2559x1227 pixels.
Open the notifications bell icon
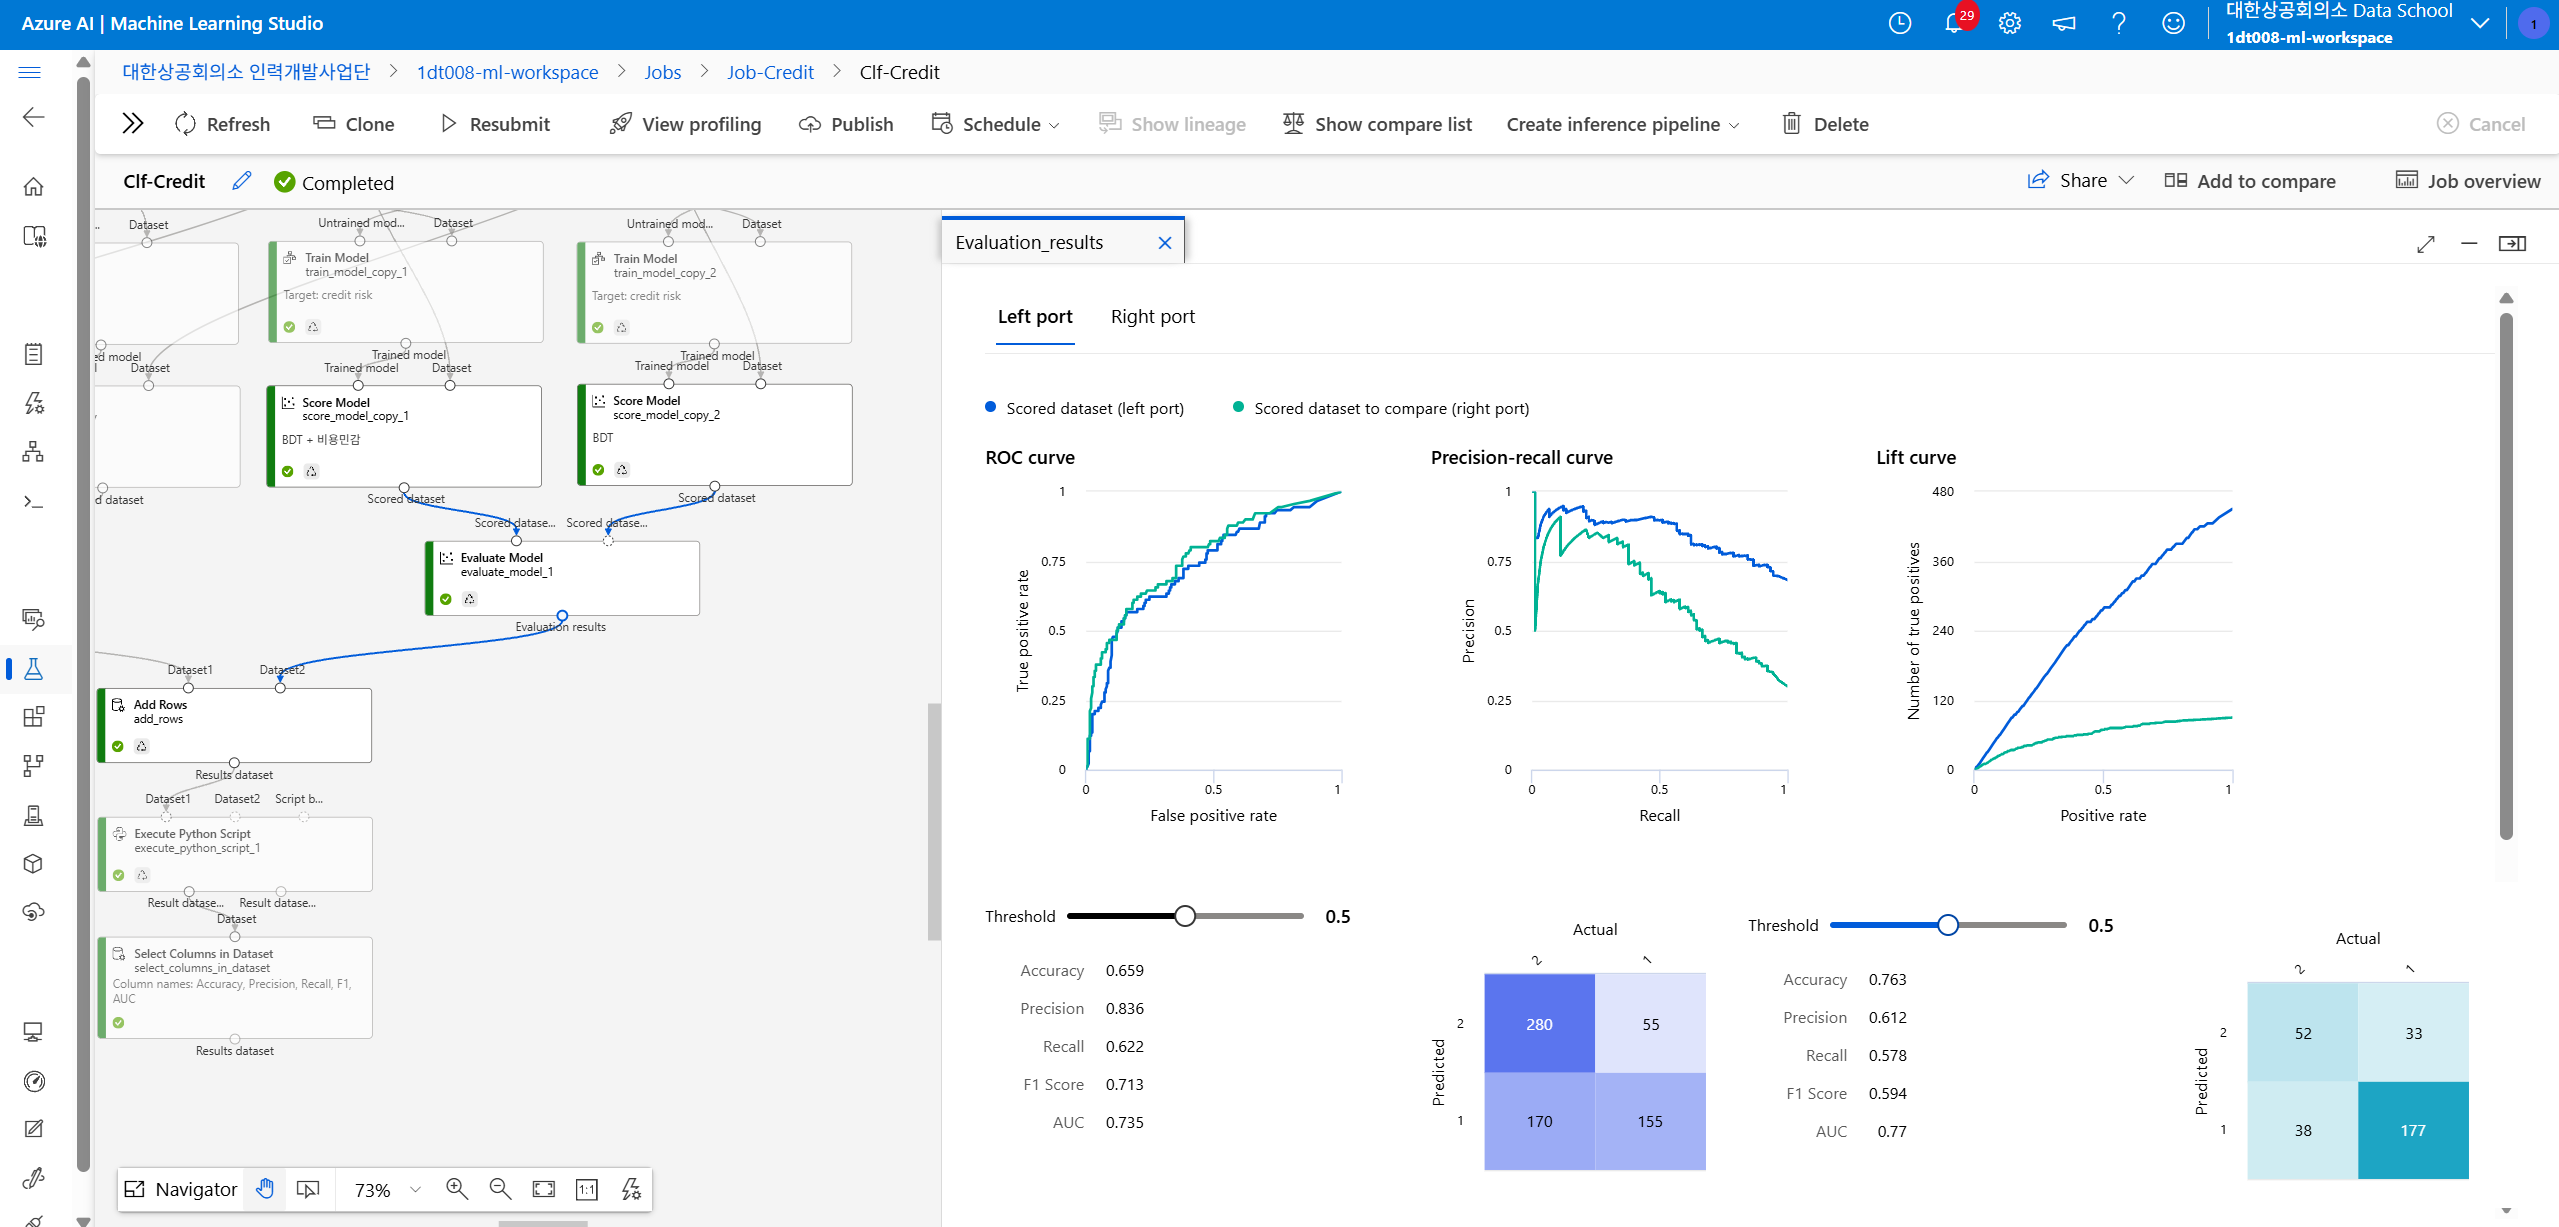coord(1953,23)
